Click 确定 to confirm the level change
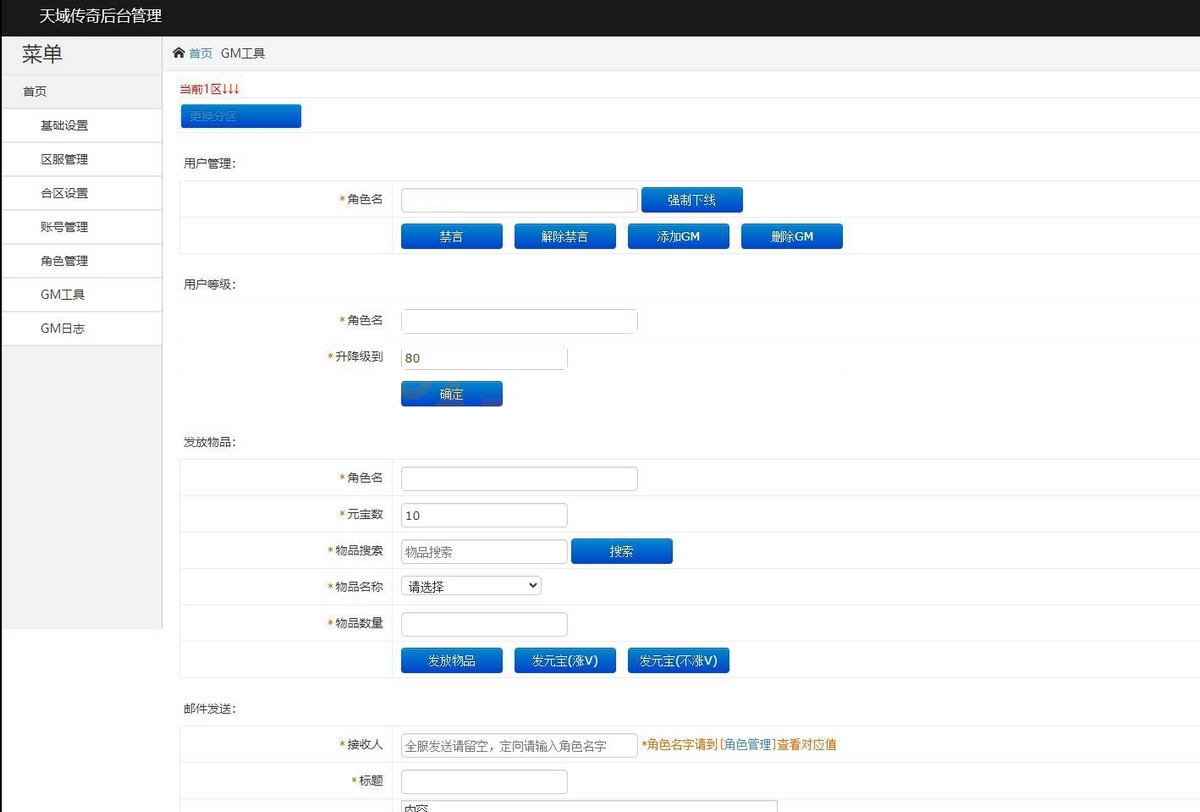This screenshot has width=1200, height=812. click(x=452, y=394)
